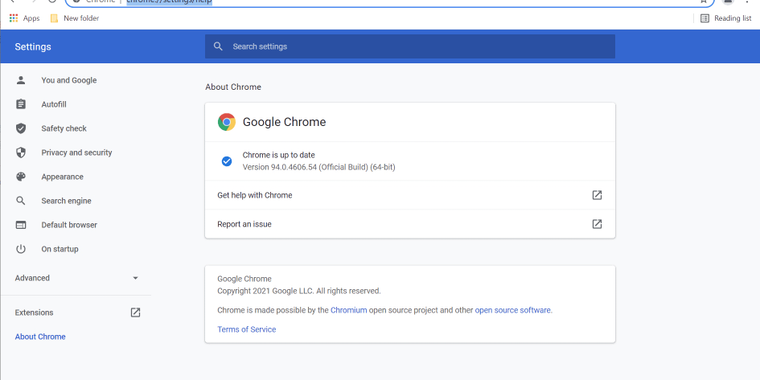Open the Apps grid icon in bookmarks bar
This screenshot has width=760, height=380.
click(14, 18)
